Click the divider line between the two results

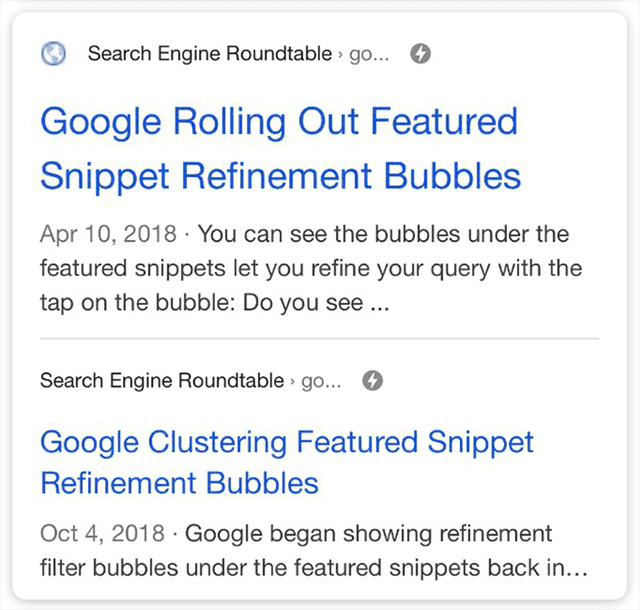tap(319, 339)
